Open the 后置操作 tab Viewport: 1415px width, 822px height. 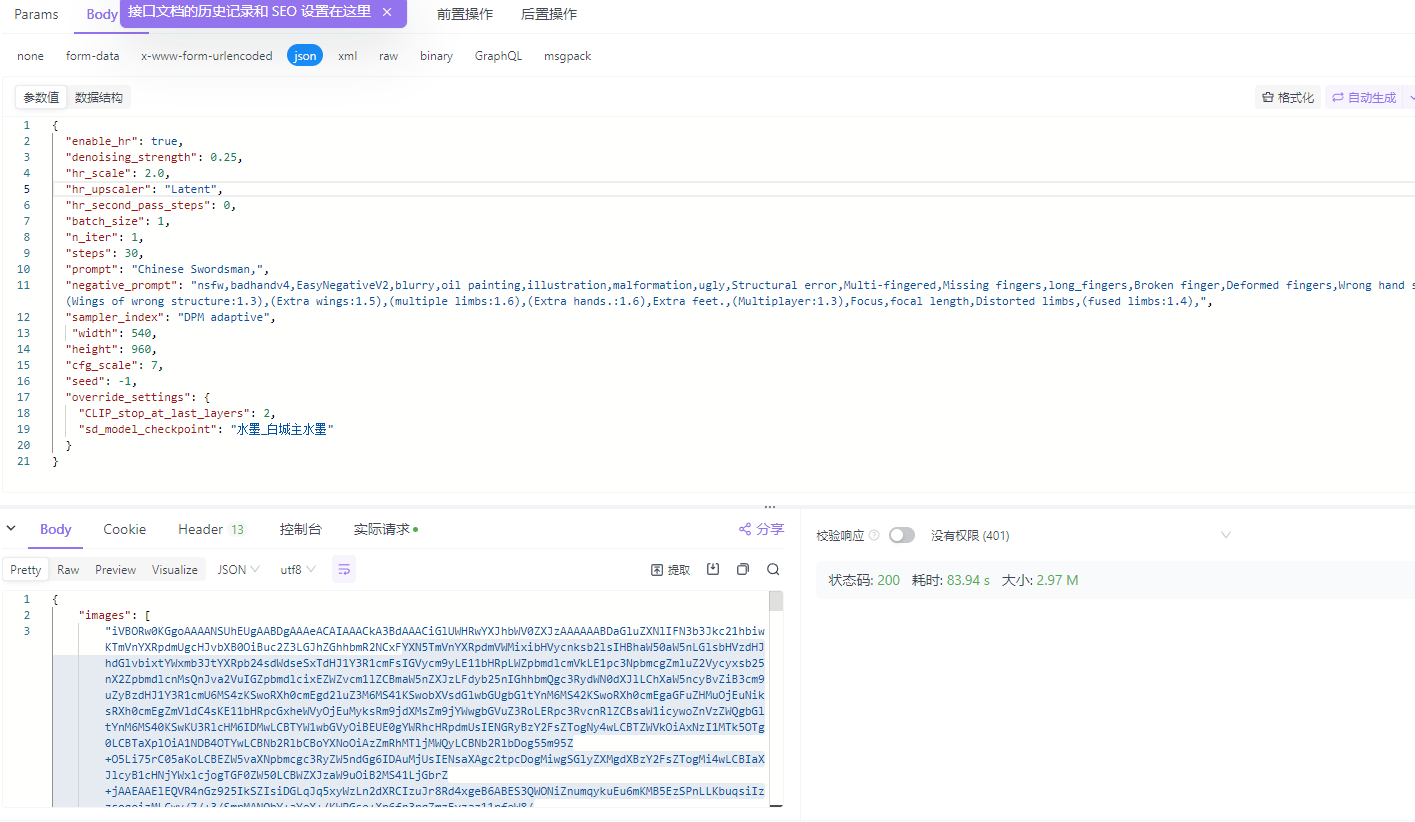pyautogui.click(x=549, y=14)
